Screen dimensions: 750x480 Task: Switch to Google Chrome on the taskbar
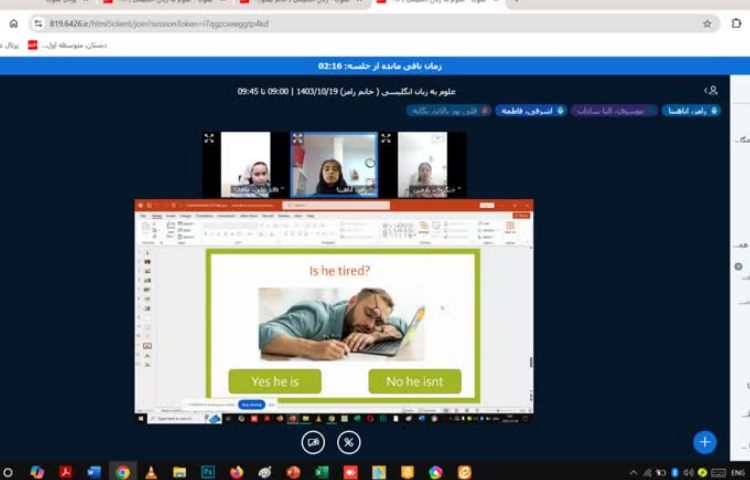coord(122,472)
